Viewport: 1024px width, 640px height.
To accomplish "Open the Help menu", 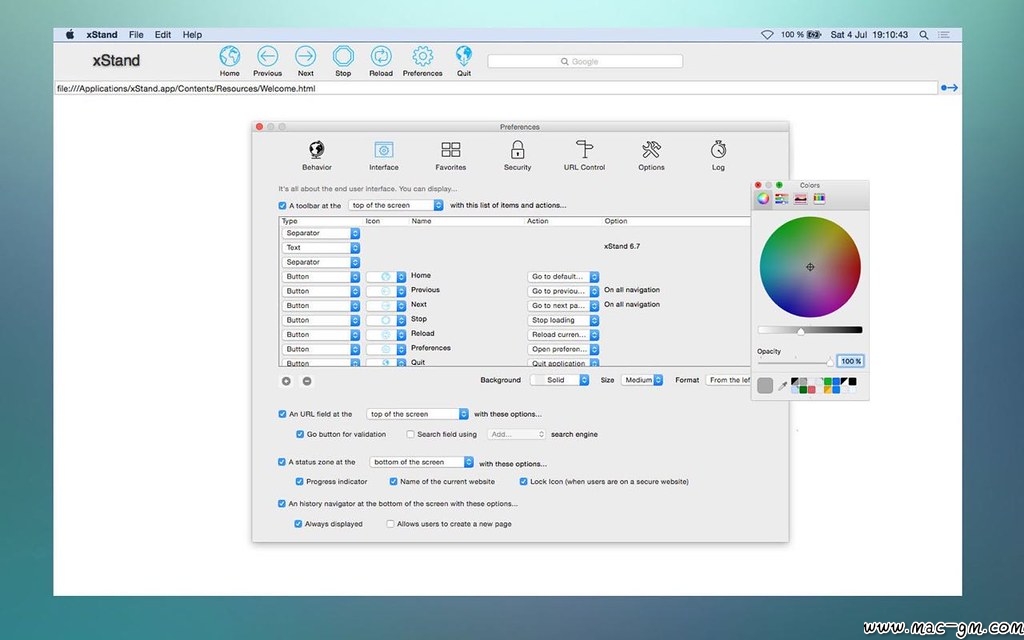I will tap(192, 35).
